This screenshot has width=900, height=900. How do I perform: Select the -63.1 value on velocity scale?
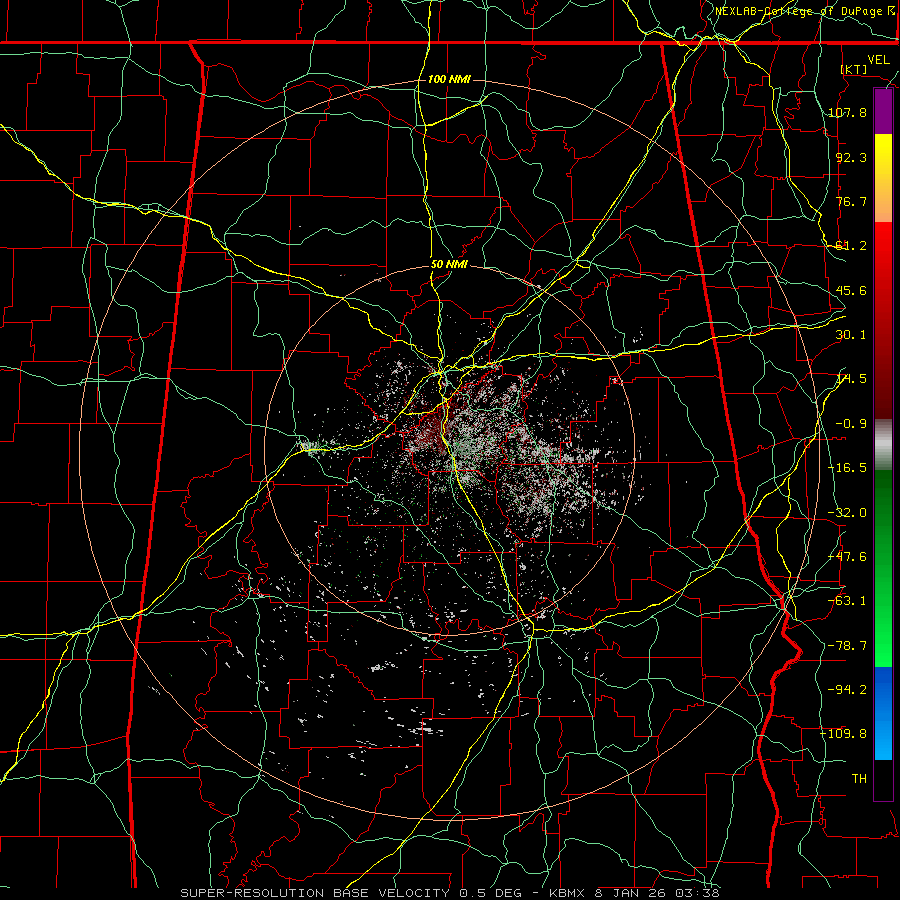point(847,601)
